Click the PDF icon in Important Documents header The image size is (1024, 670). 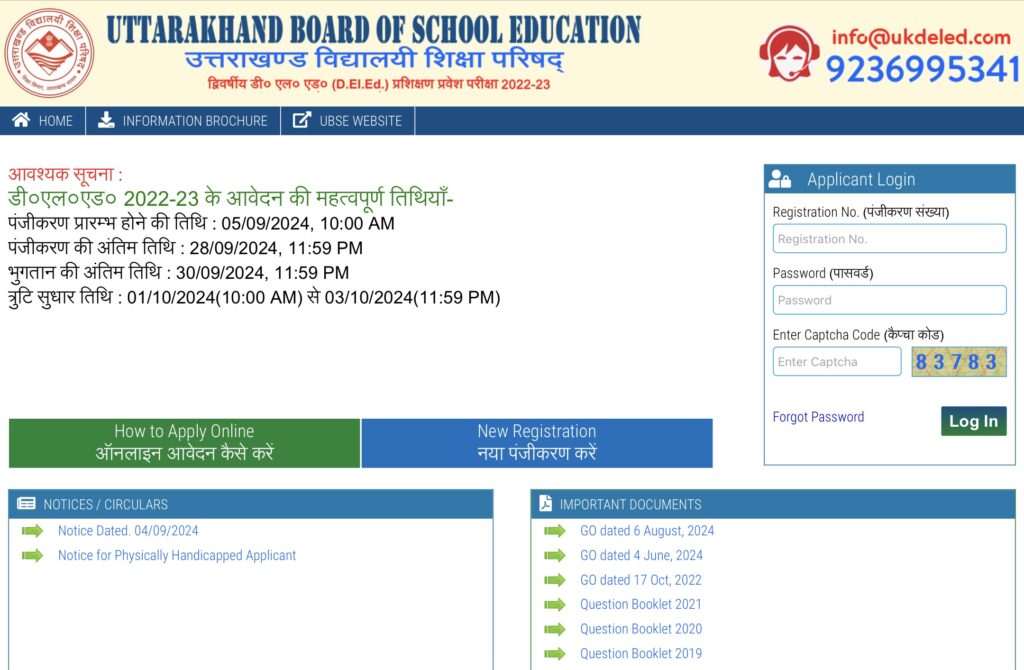coord(545,503)
